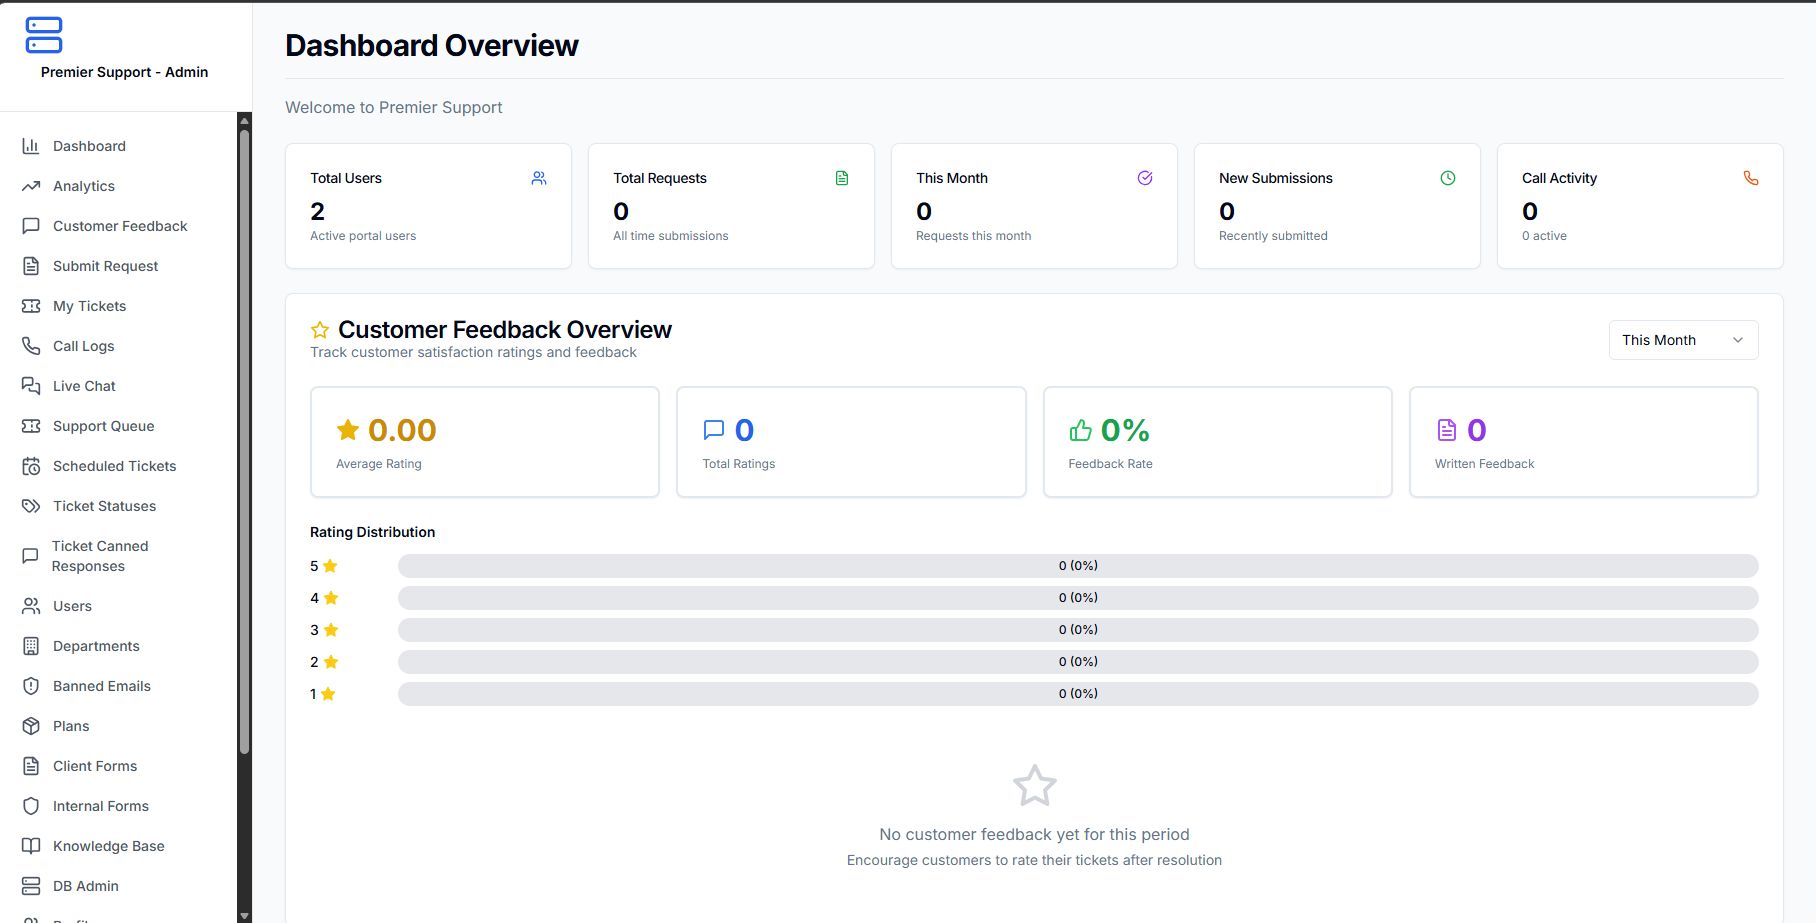Click the Average Rating card
Image resolution: width=1816 pixels, height=923 pixels.
tap(484, 442)
